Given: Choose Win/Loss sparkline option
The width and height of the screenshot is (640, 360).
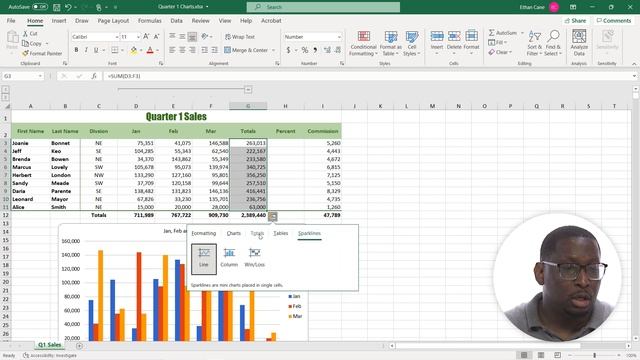Looking at the screenshot, I should (x=254, y=258).
